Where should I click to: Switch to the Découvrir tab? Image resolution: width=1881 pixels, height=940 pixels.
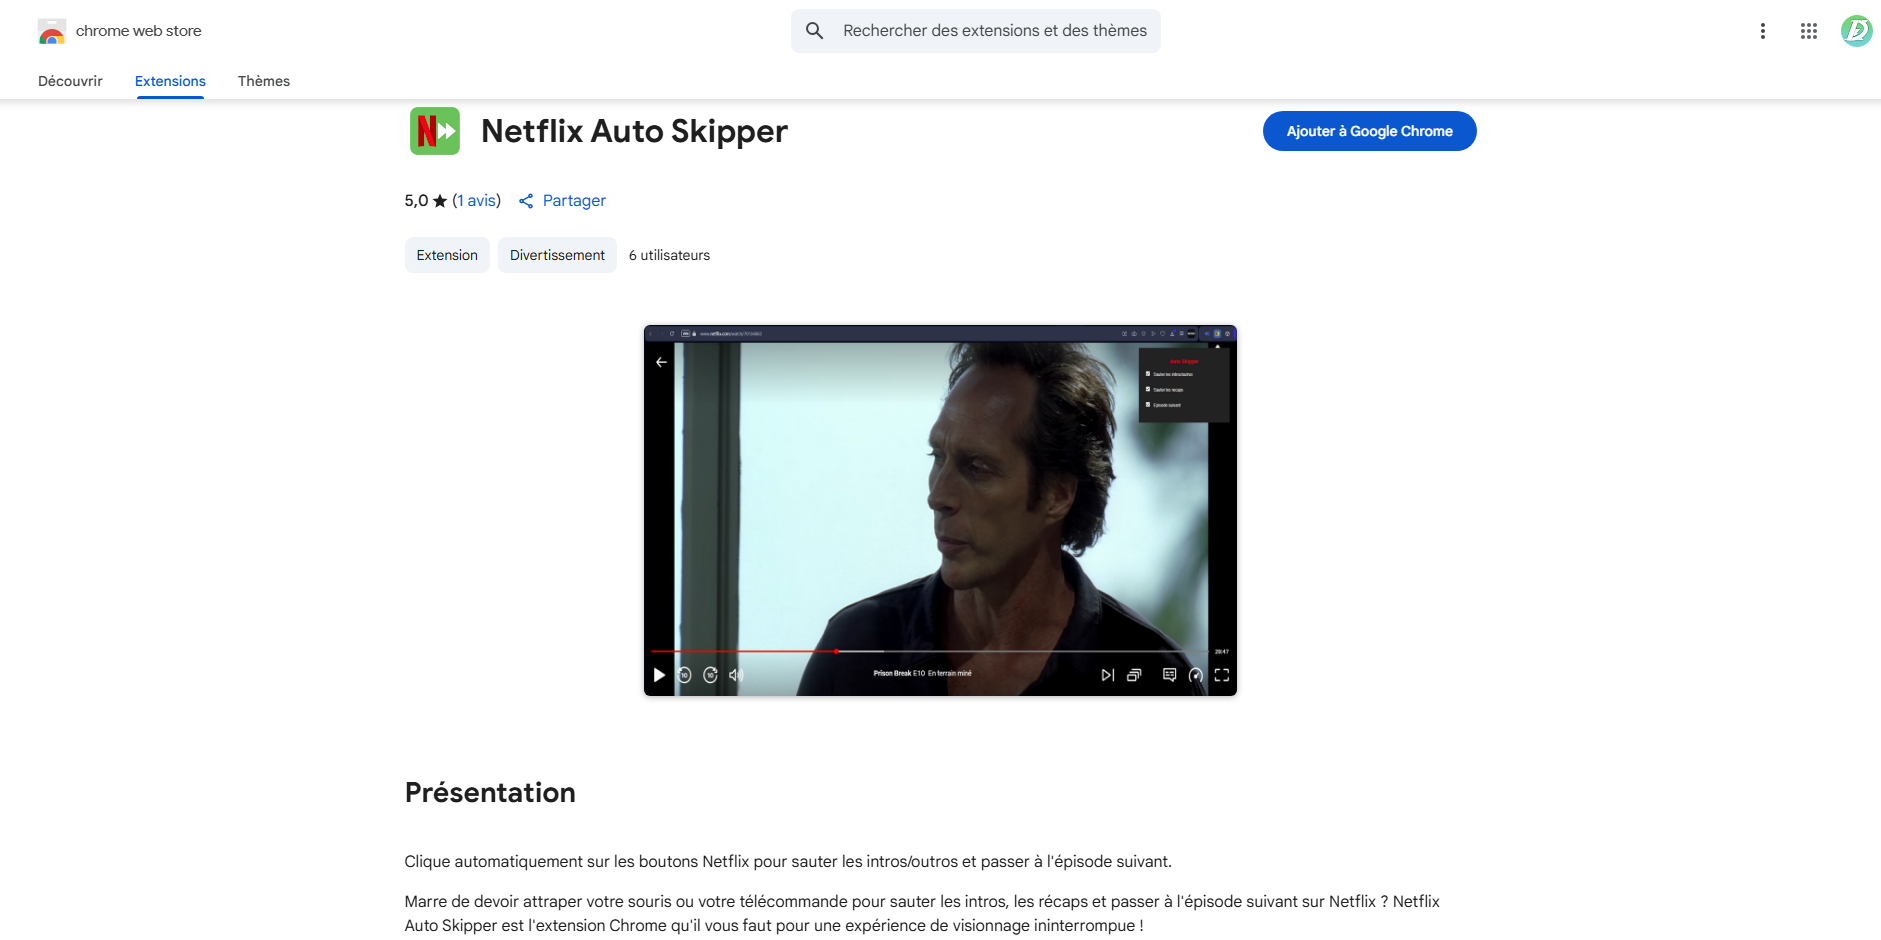tap(70, 81)
